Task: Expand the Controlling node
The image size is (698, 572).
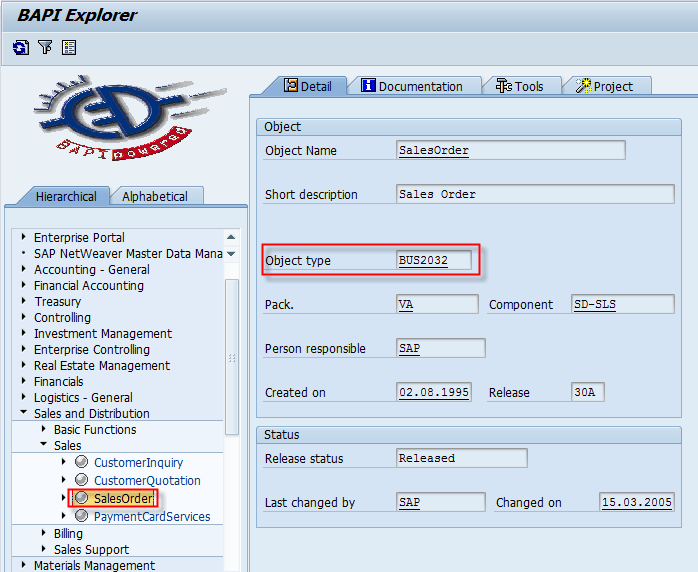Action: coord(24,317)
